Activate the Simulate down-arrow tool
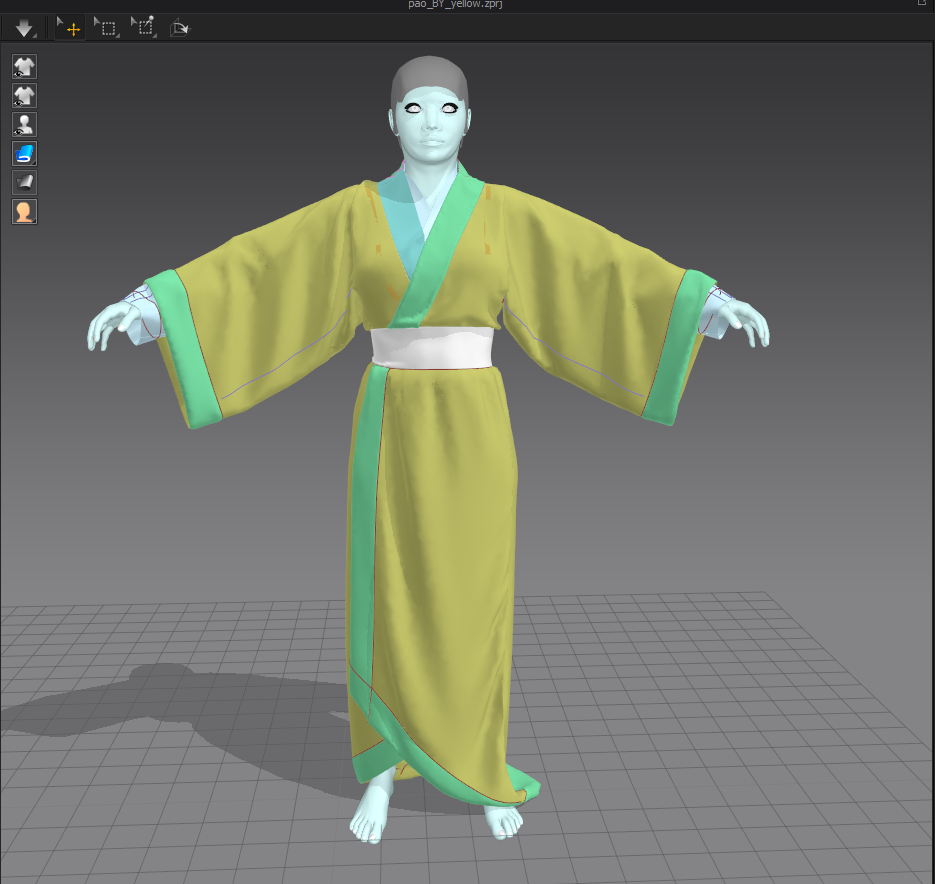Screen dimensions: 935x884 [x=24, y=28]
